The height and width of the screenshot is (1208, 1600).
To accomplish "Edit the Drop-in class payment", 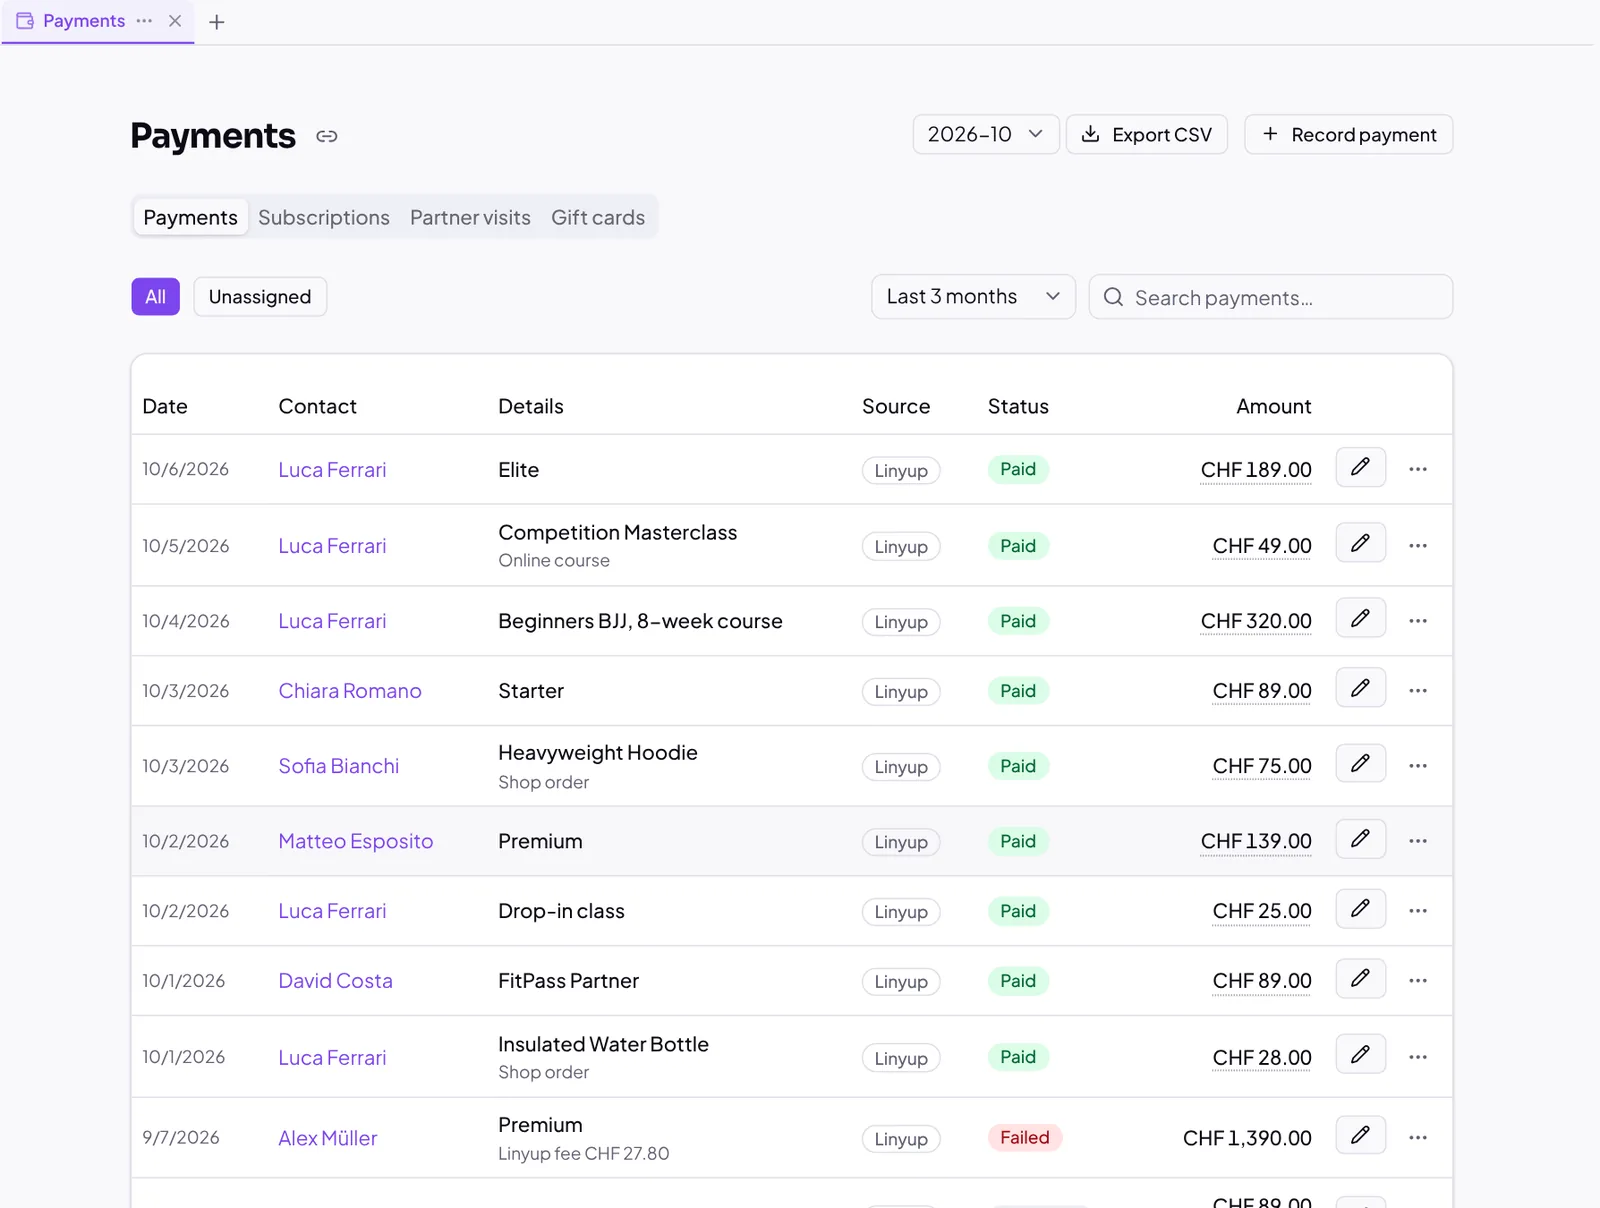I will click(x=1360, y=909).
